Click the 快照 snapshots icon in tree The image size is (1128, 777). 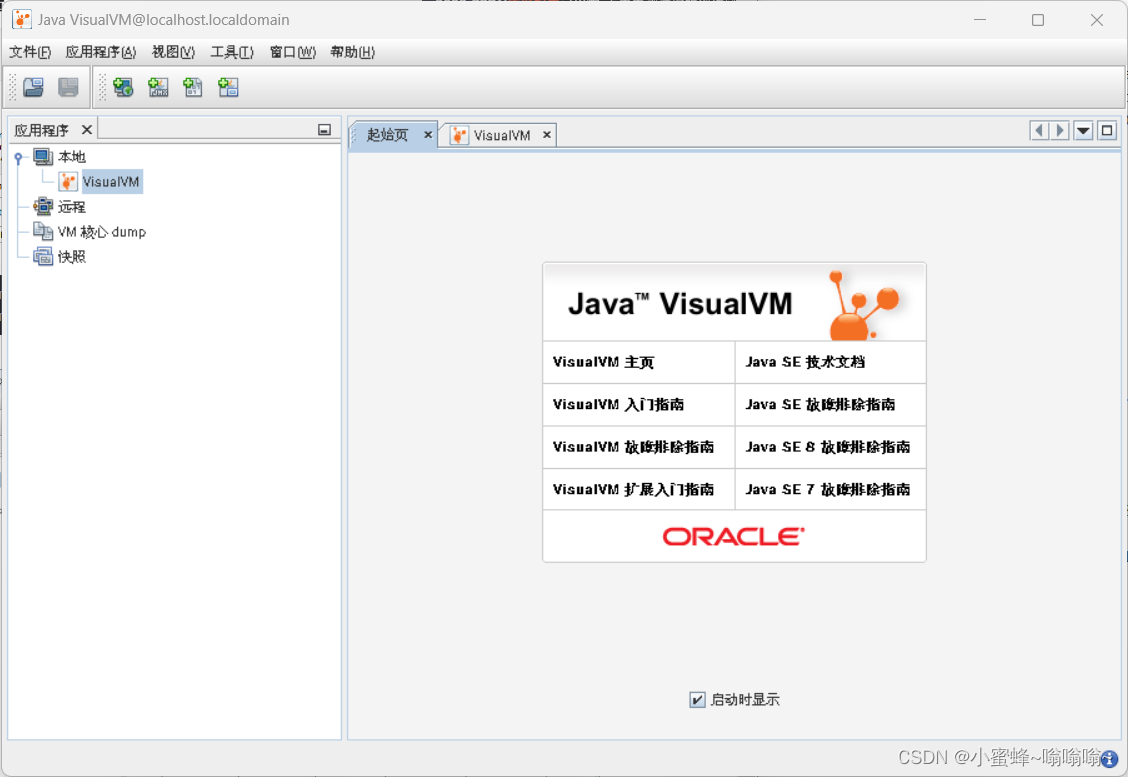[43, 257]
